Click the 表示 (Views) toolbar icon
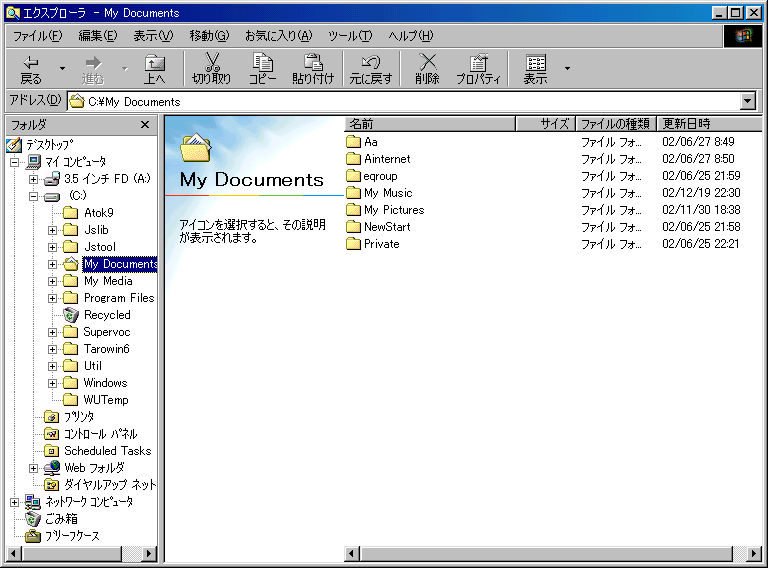This screenshot has width=768, height=568. (x=535, y=63)
